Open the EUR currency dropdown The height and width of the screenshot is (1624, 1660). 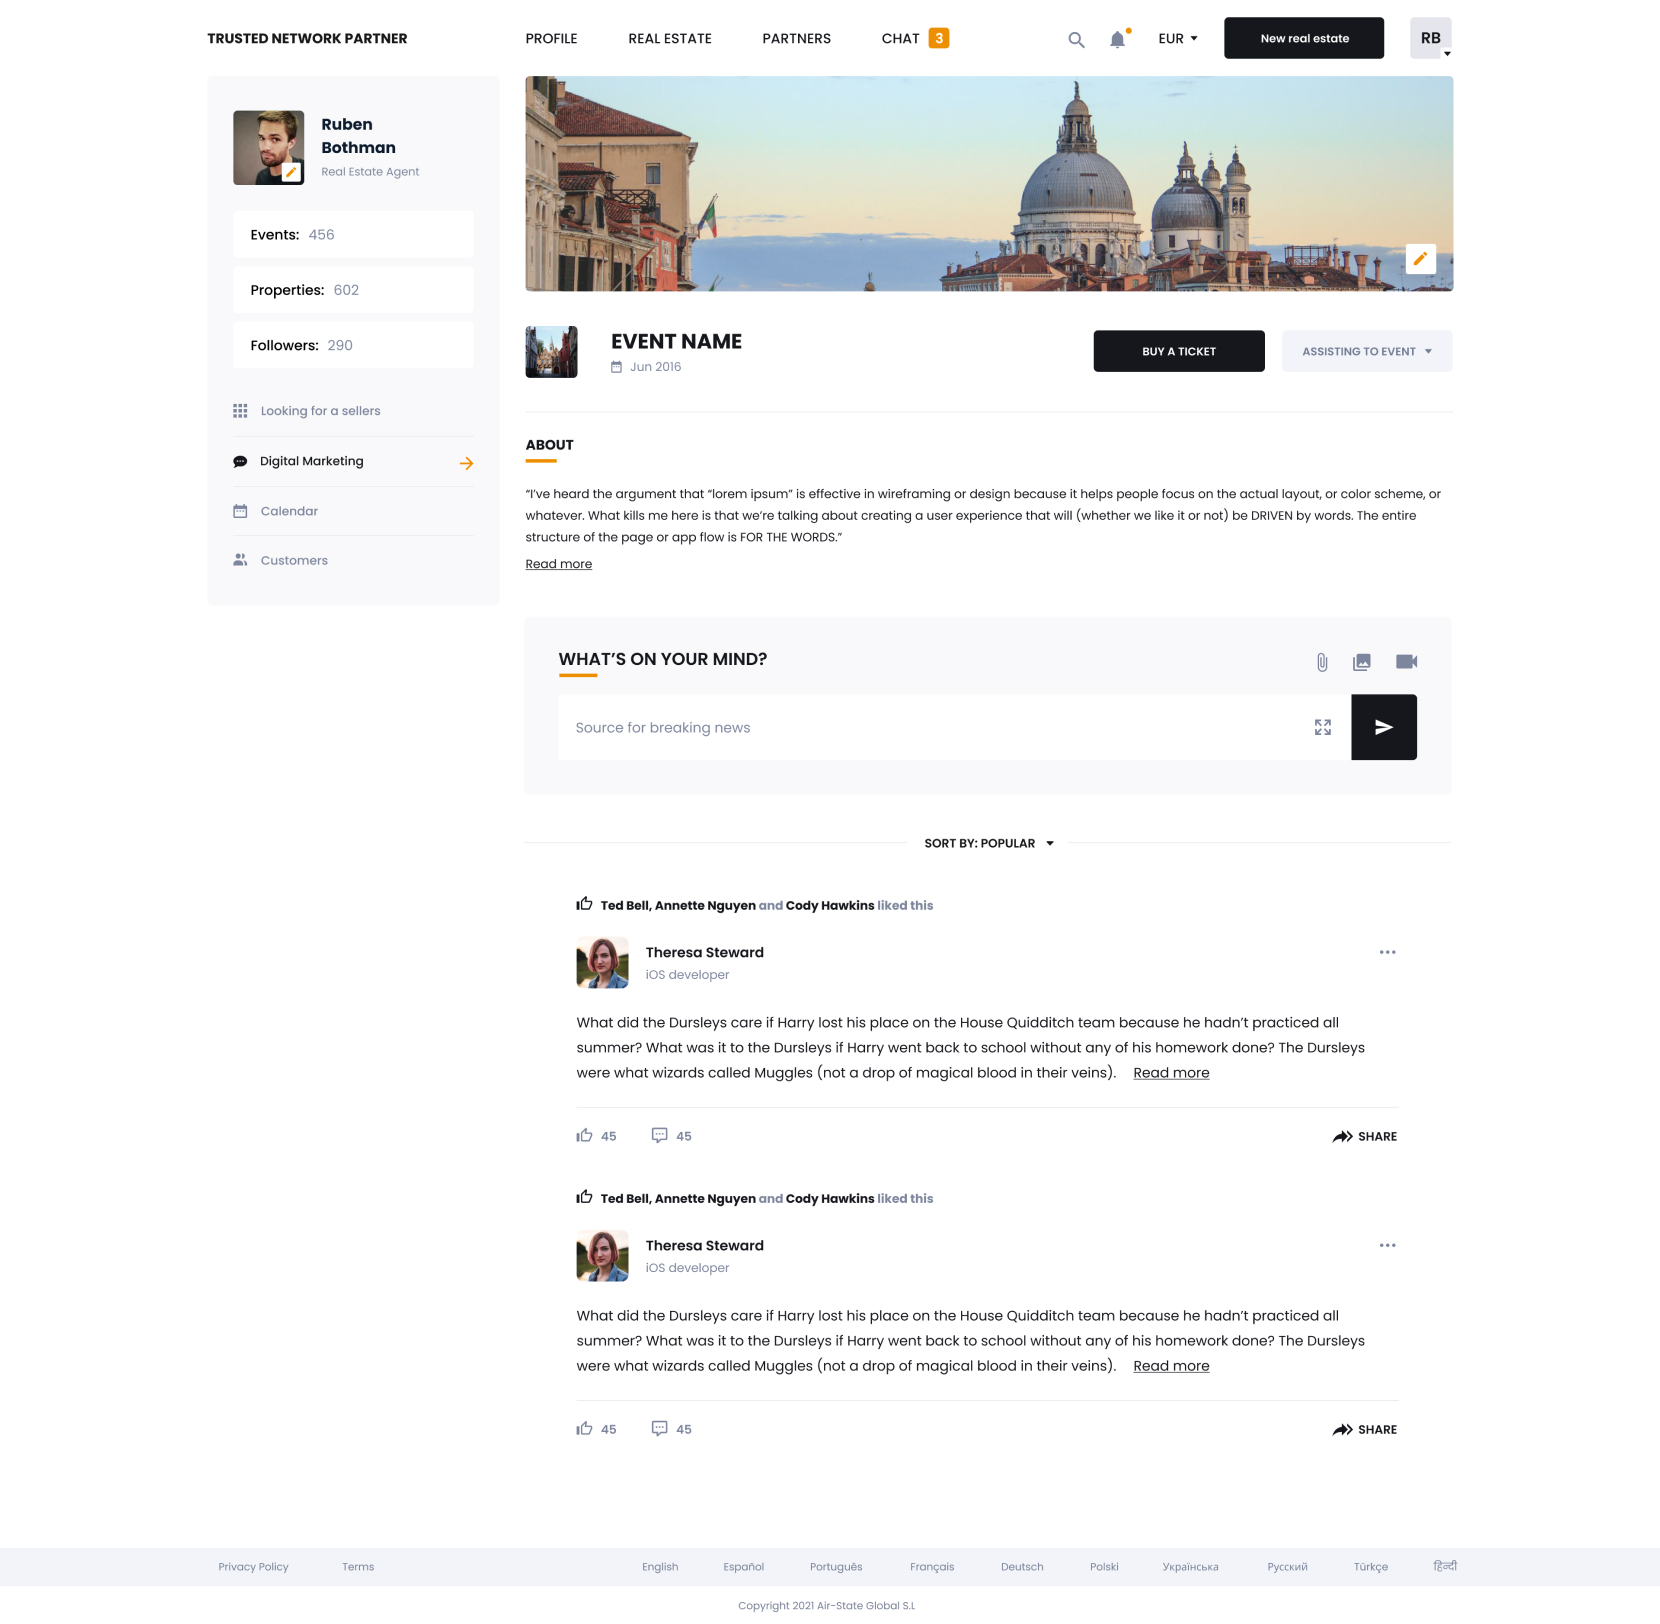[1176, 39]
